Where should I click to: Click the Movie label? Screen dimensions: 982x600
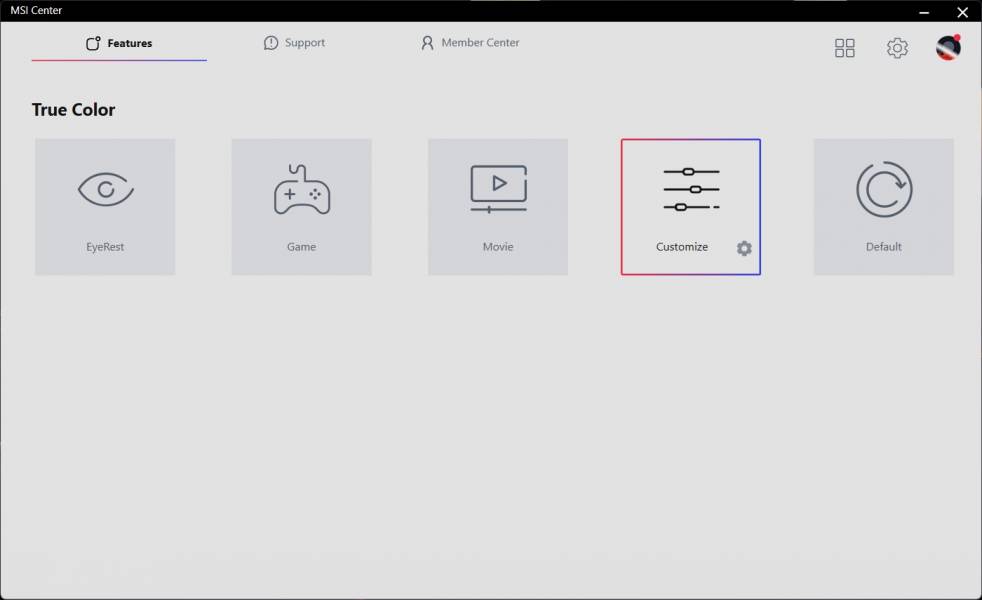(x=498, y=247)
